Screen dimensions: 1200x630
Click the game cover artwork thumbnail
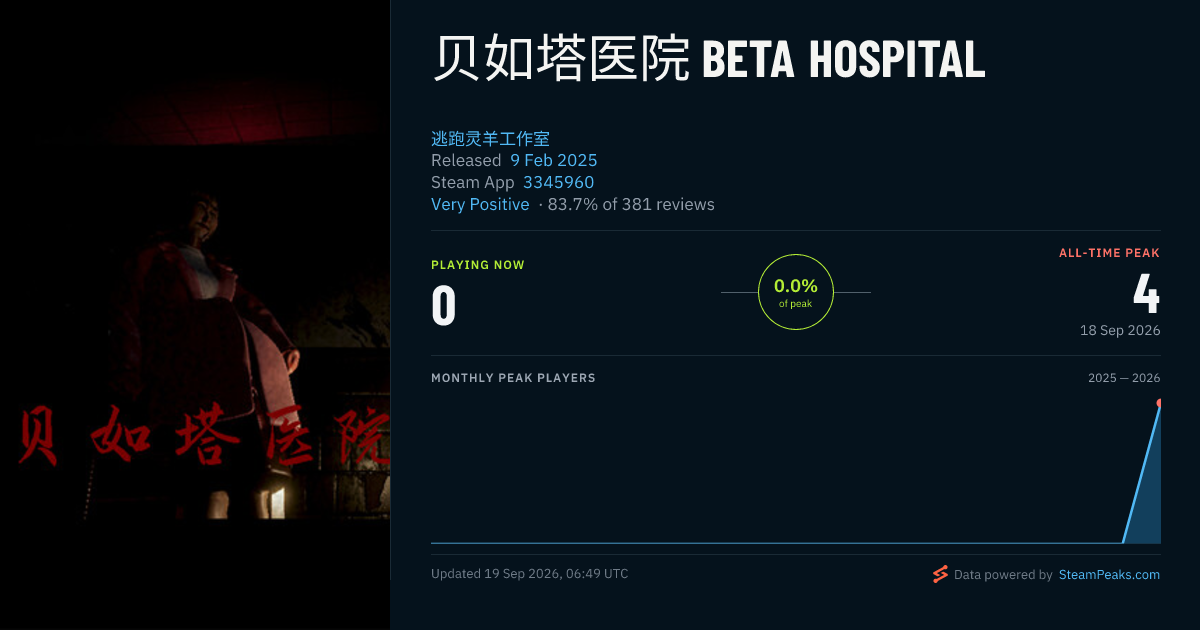[195, 315]
